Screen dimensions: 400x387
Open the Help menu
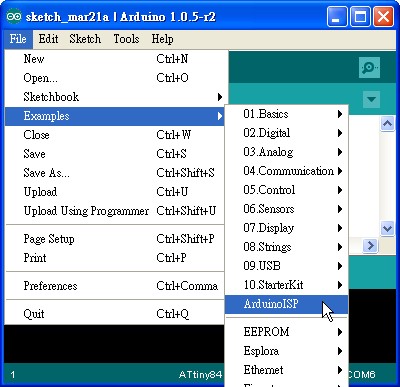pos(162,39)
